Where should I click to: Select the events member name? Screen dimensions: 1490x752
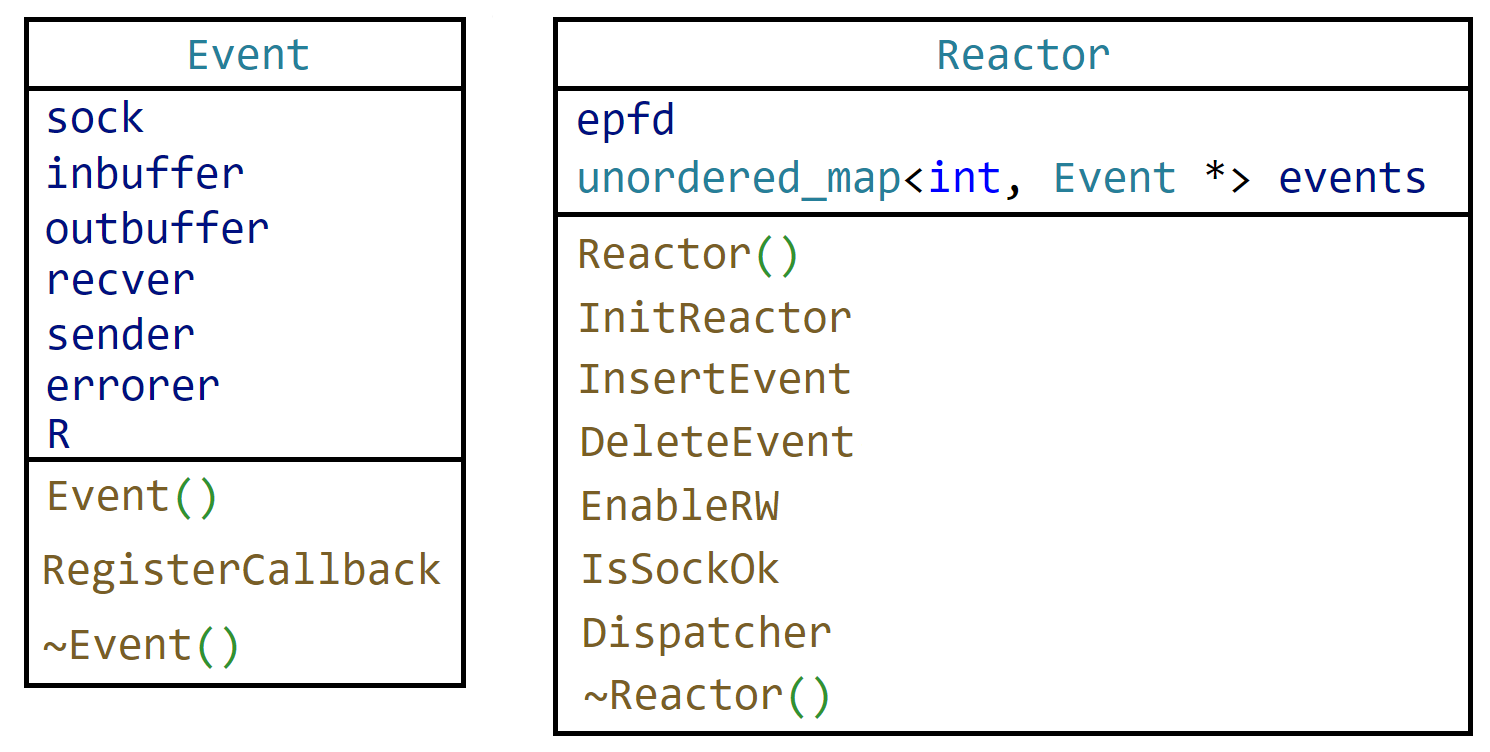pyautogui.click(x=1352, y=179)
